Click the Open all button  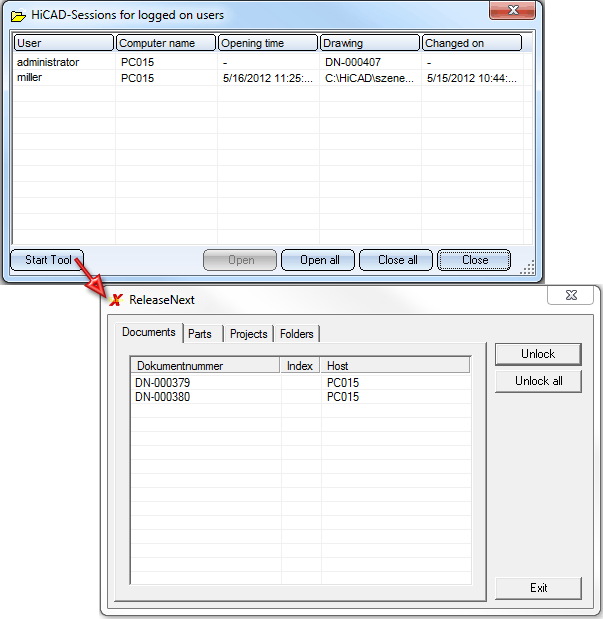318,260
